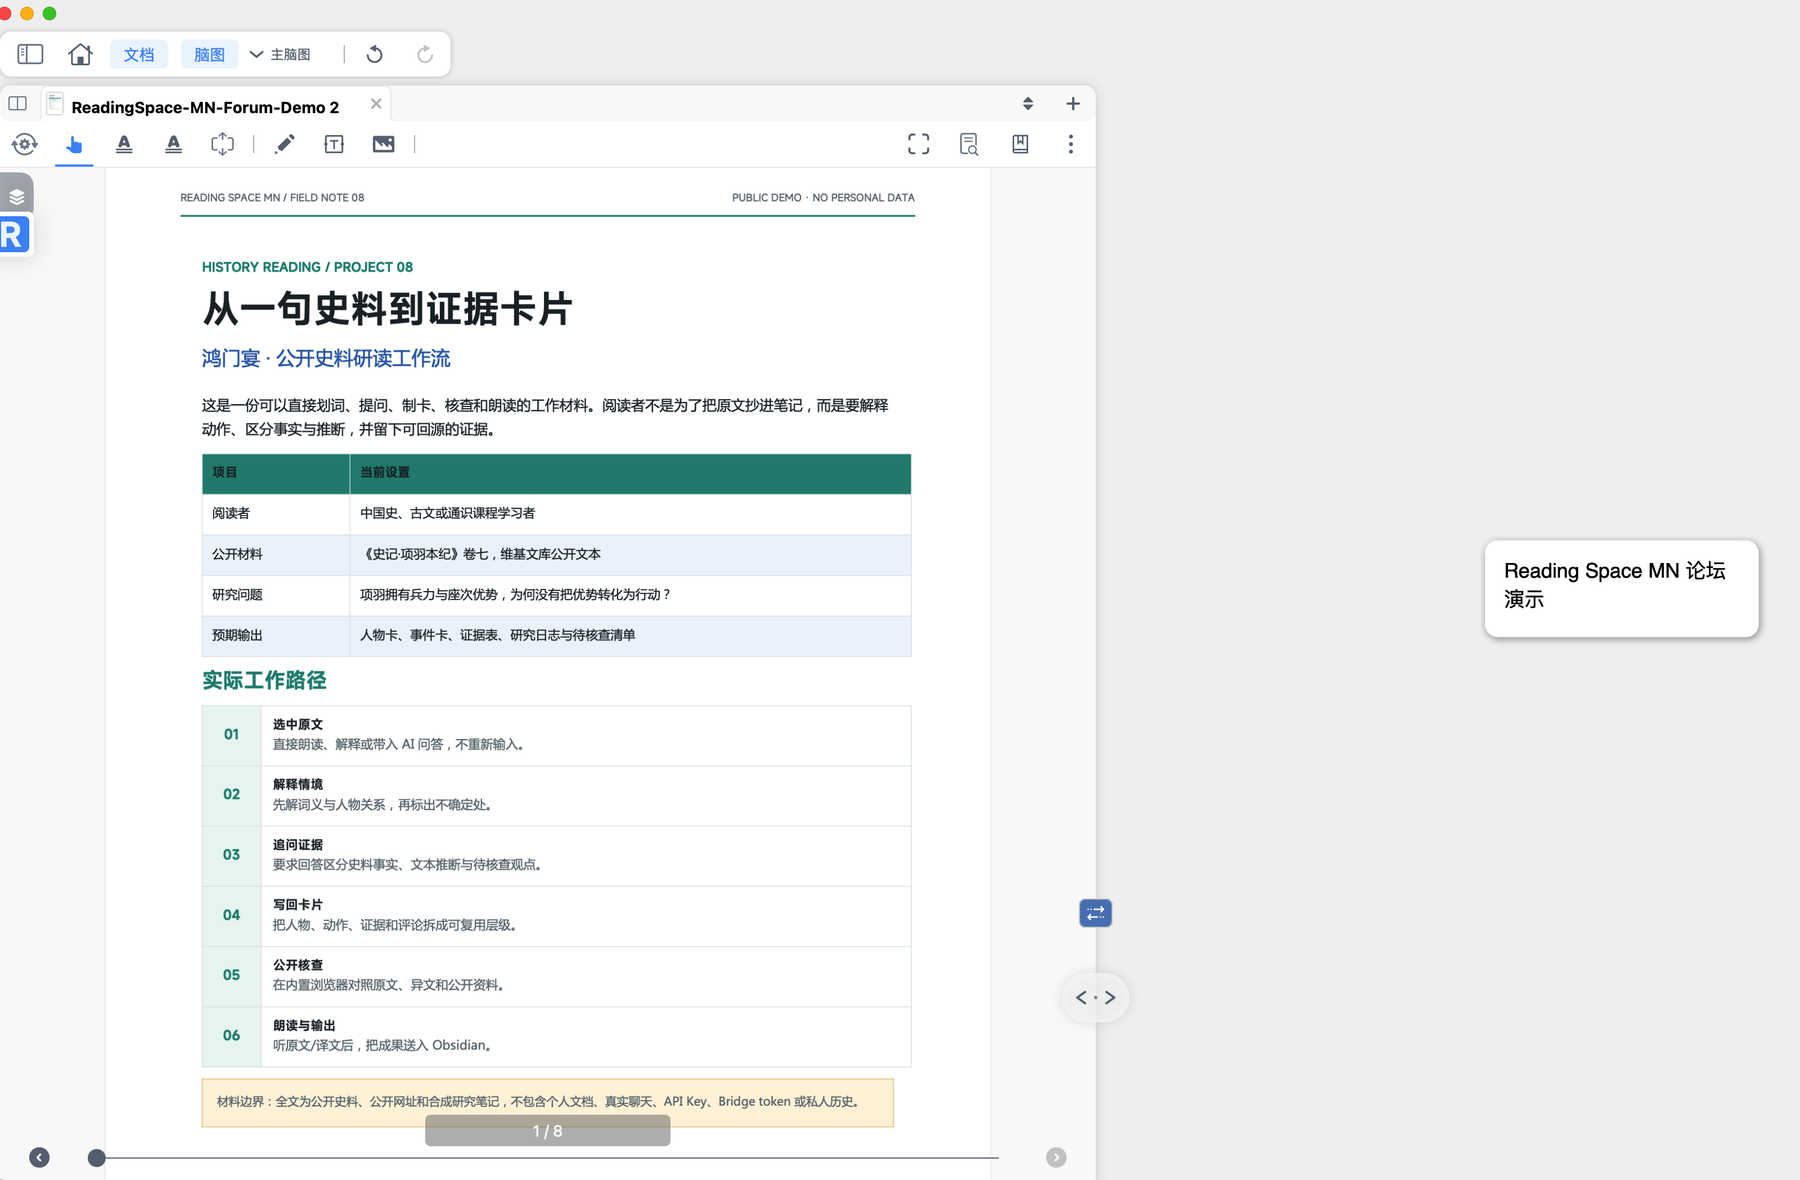
Task: Go to the Home screen
Action: coord(80,54)
